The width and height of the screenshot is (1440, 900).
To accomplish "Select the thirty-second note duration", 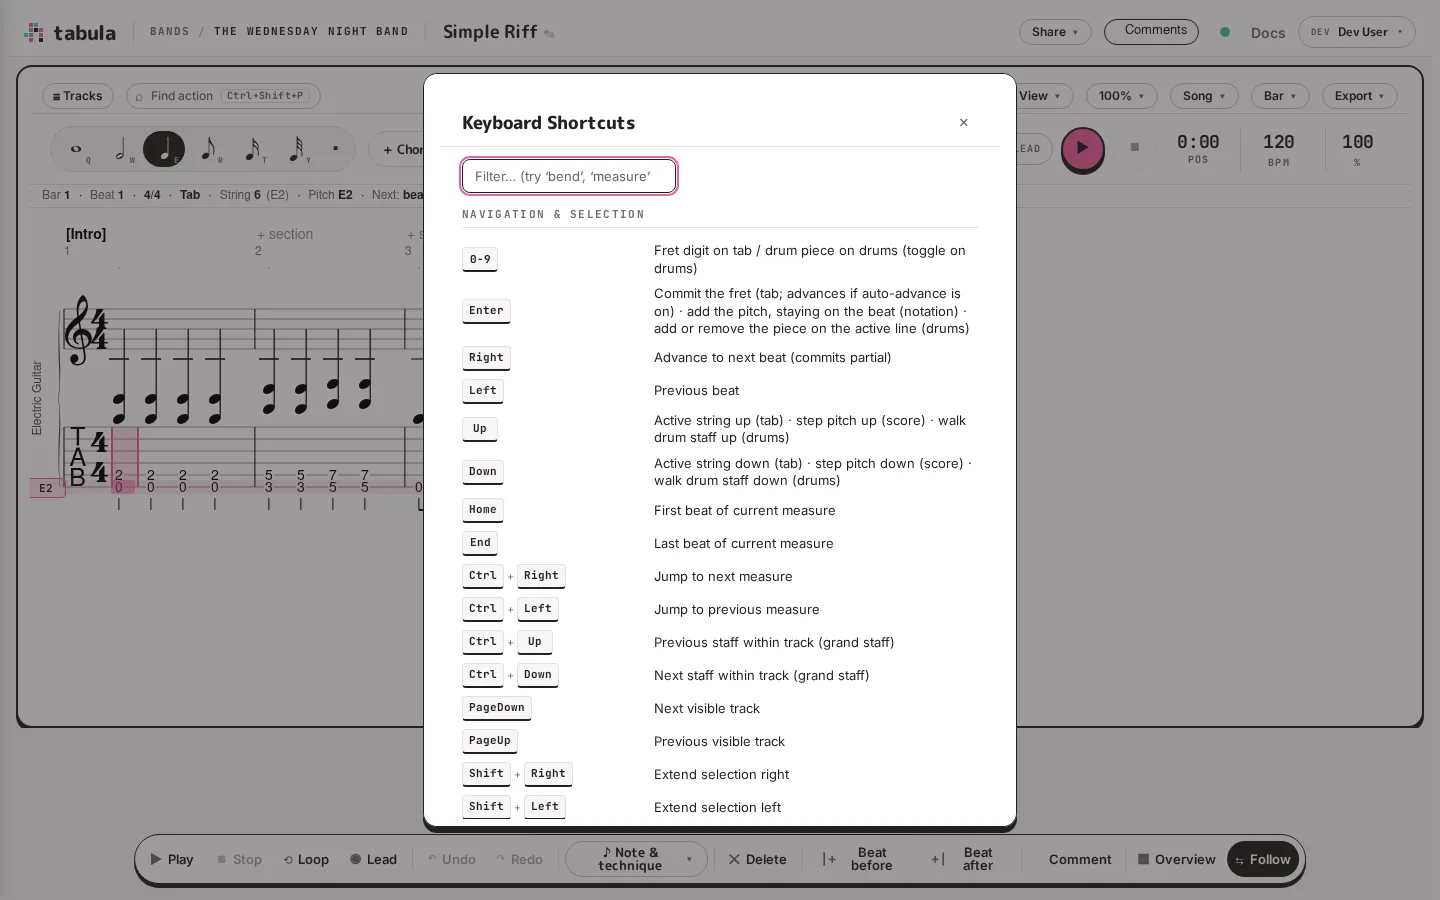I will (x=296, y=149).
